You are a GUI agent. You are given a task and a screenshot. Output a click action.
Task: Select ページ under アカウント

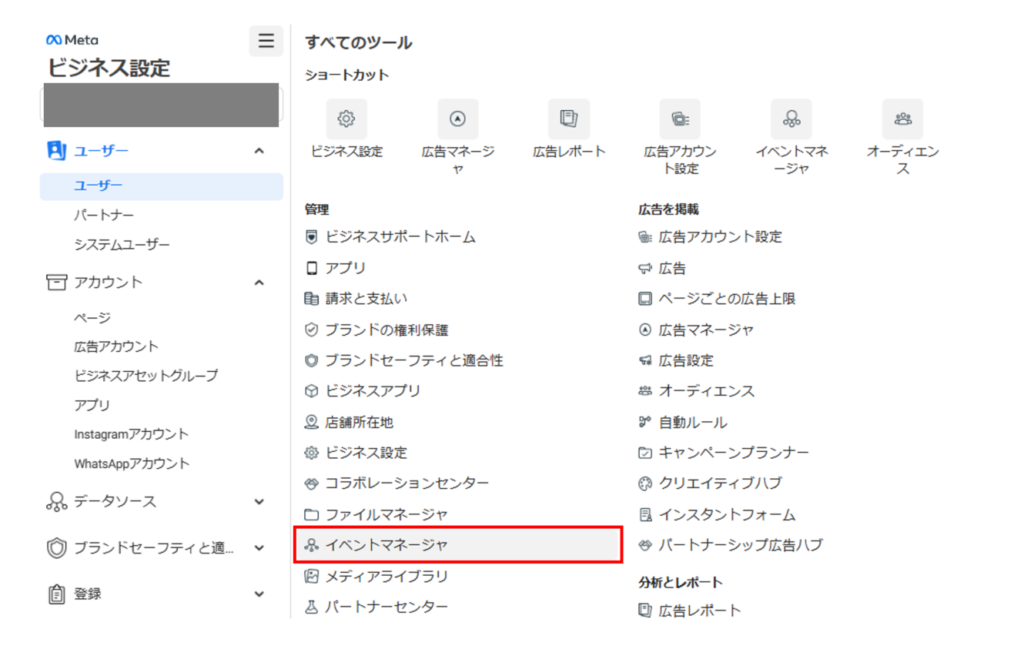pyautogui.click(x=92, y=318)
